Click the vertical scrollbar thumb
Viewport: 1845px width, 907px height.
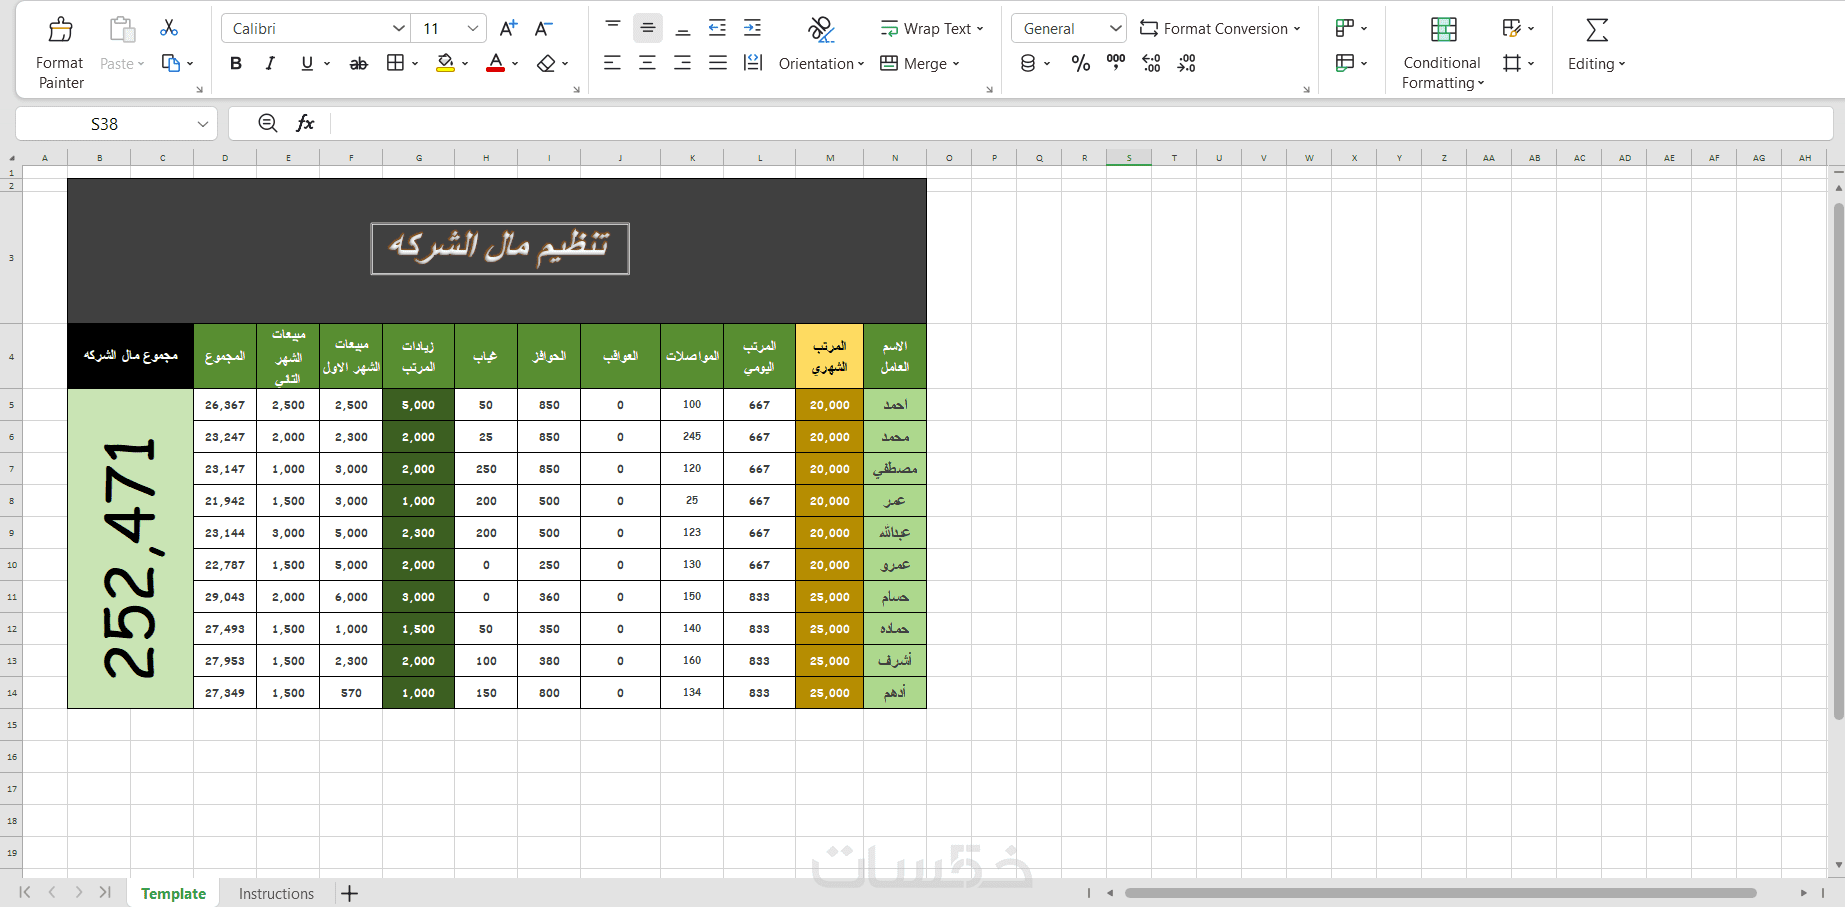(x=1838, y=460)
